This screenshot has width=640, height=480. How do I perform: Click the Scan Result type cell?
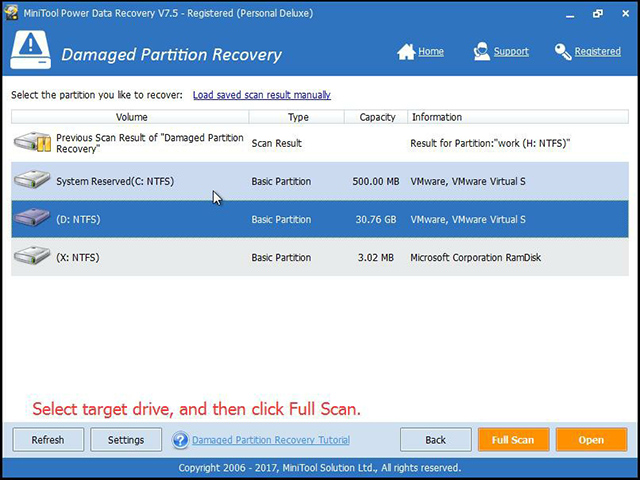(x=276, y=143)
